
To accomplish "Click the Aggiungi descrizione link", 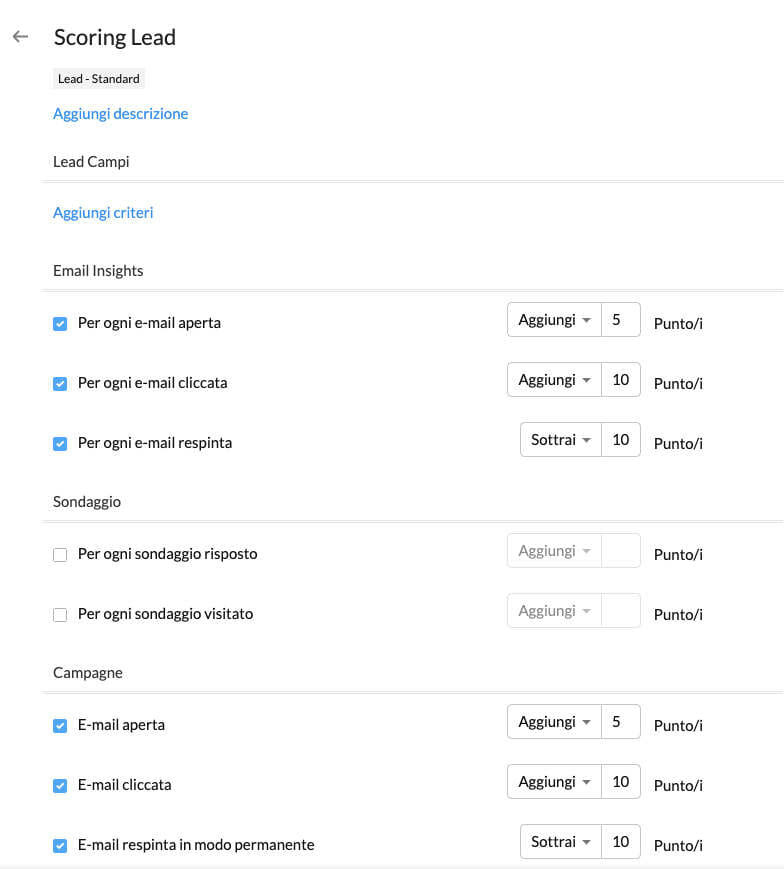I will tap(120, 114).
